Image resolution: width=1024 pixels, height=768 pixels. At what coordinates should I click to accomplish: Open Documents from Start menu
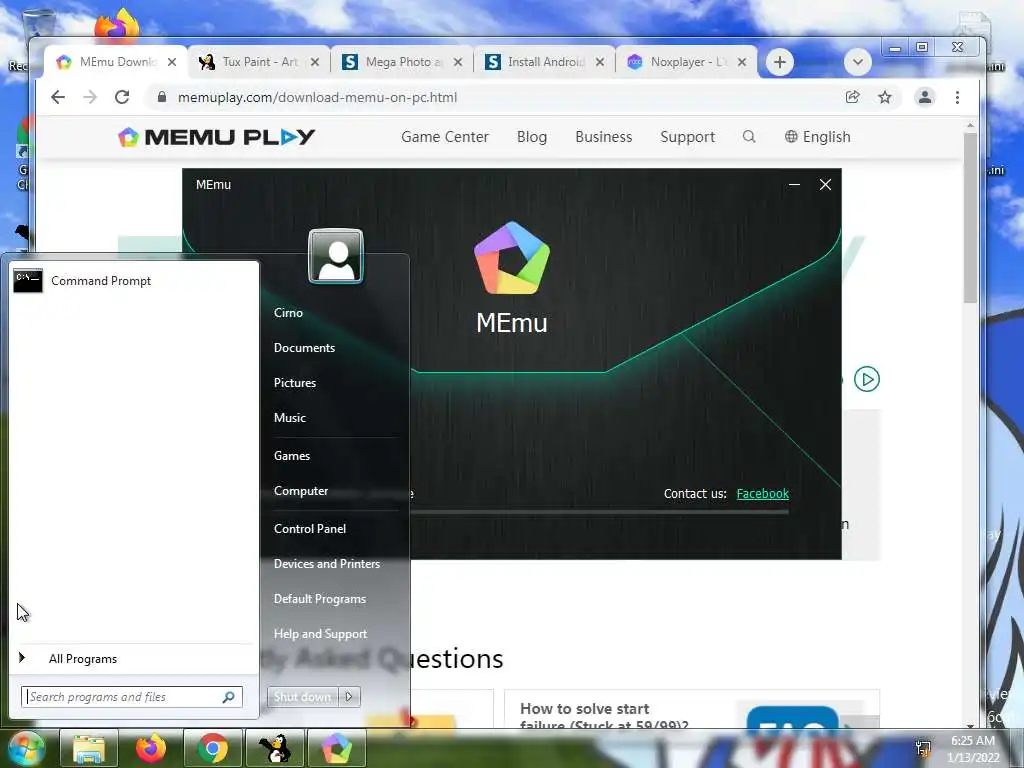[x=304, y=348]
